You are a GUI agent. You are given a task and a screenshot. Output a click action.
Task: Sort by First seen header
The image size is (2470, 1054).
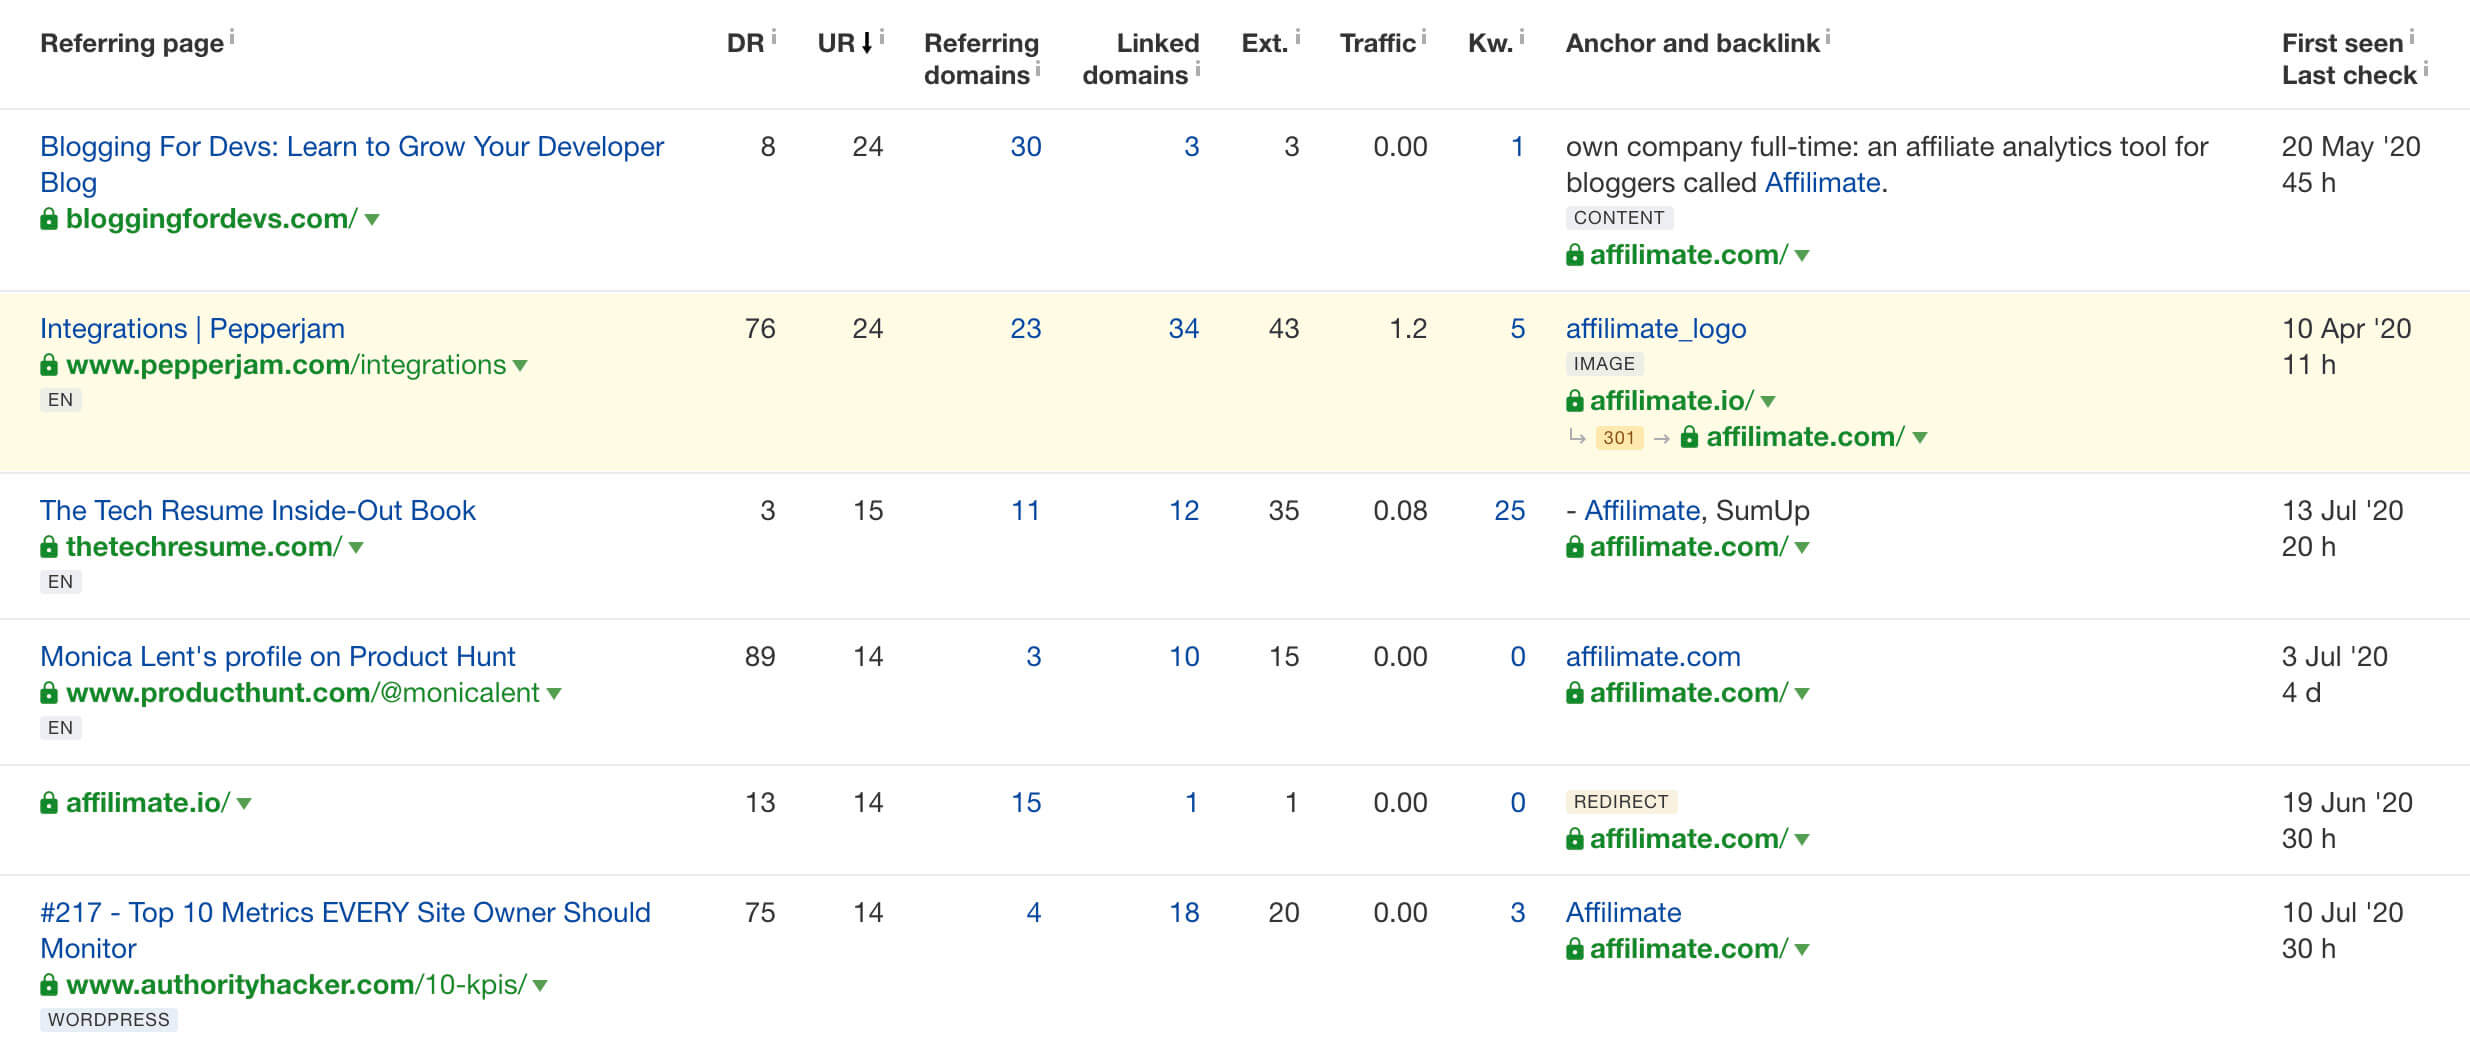point(2342,43)
